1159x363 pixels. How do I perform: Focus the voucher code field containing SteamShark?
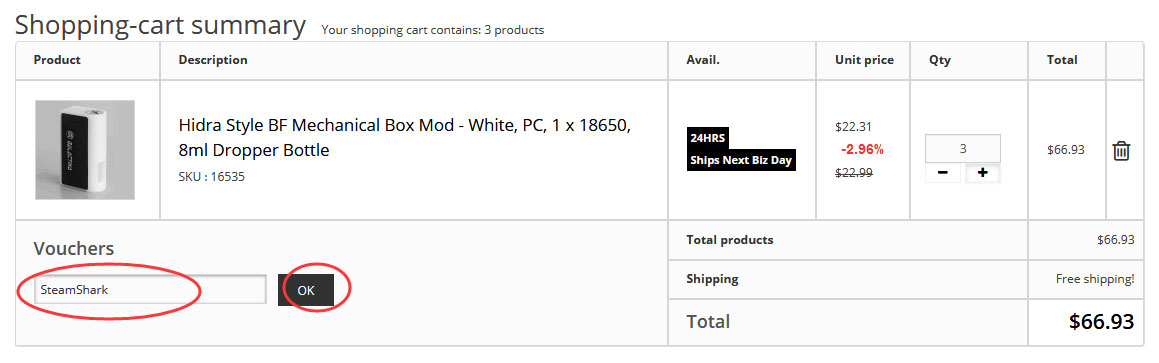[150, 290]
